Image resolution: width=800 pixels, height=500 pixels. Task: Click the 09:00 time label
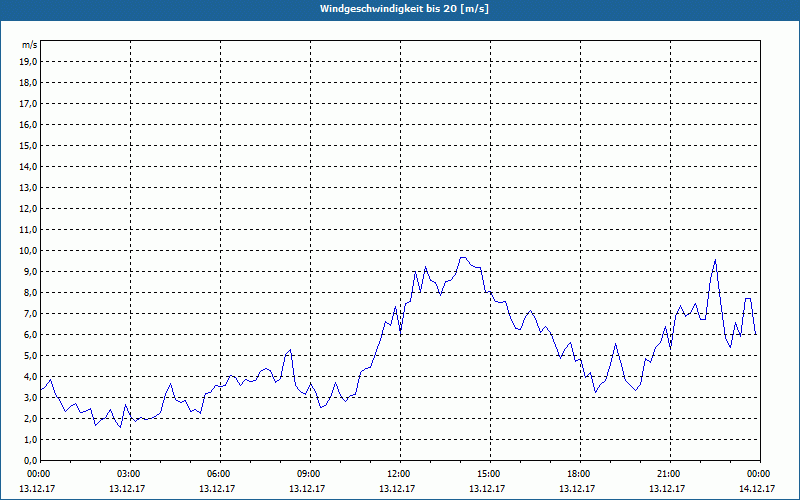[x=307, y=474]
